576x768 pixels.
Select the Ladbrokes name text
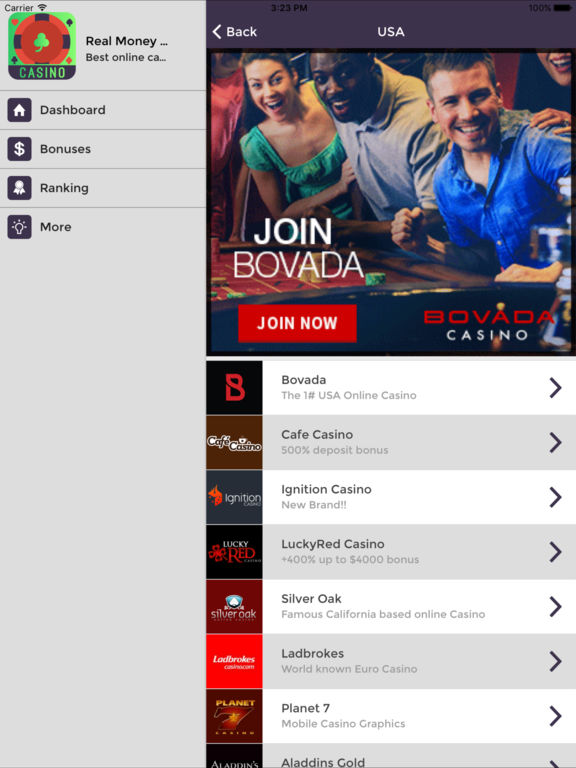point(312,653)
